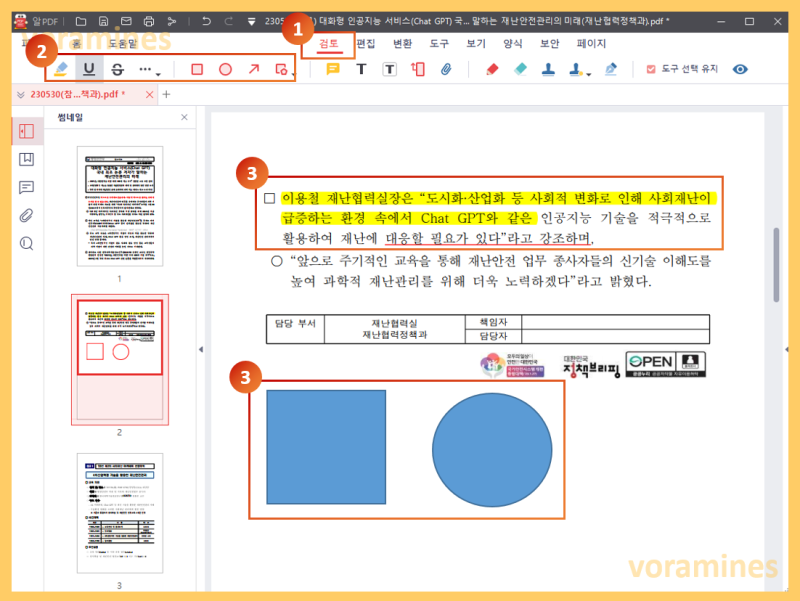Open the 도구 ribbon tab
The width and height of the screenshot is (800, 601).
(439, 44)
